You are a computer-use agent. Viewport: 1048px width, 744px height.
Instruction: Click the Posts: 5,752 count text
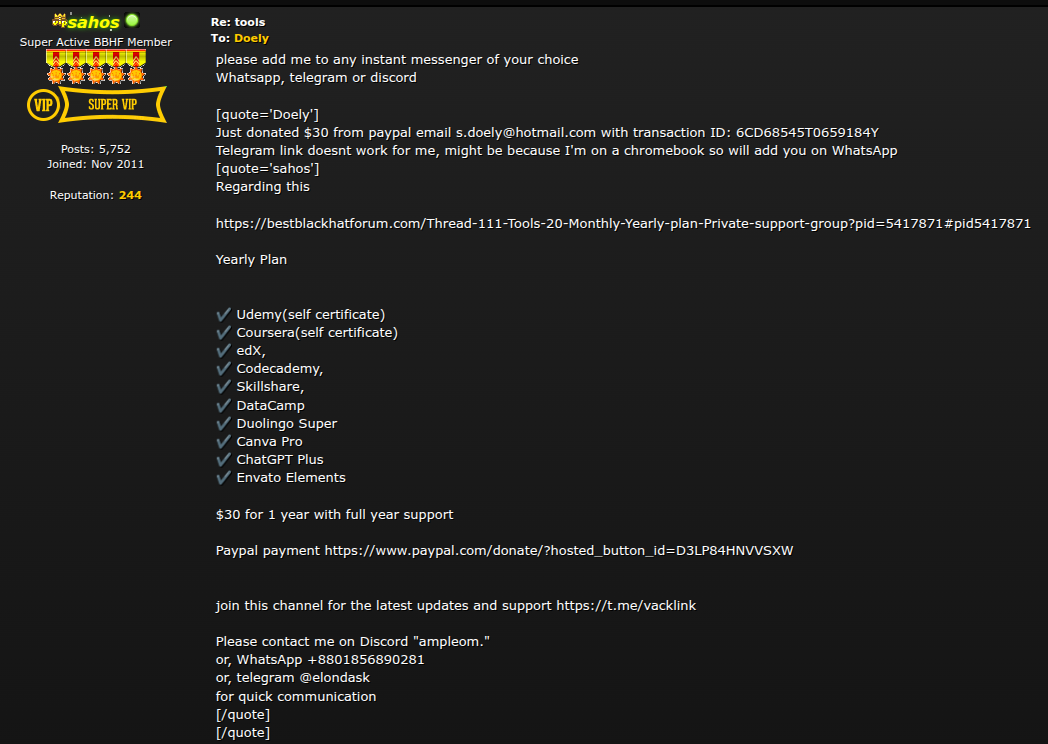[x=96, y=149]
